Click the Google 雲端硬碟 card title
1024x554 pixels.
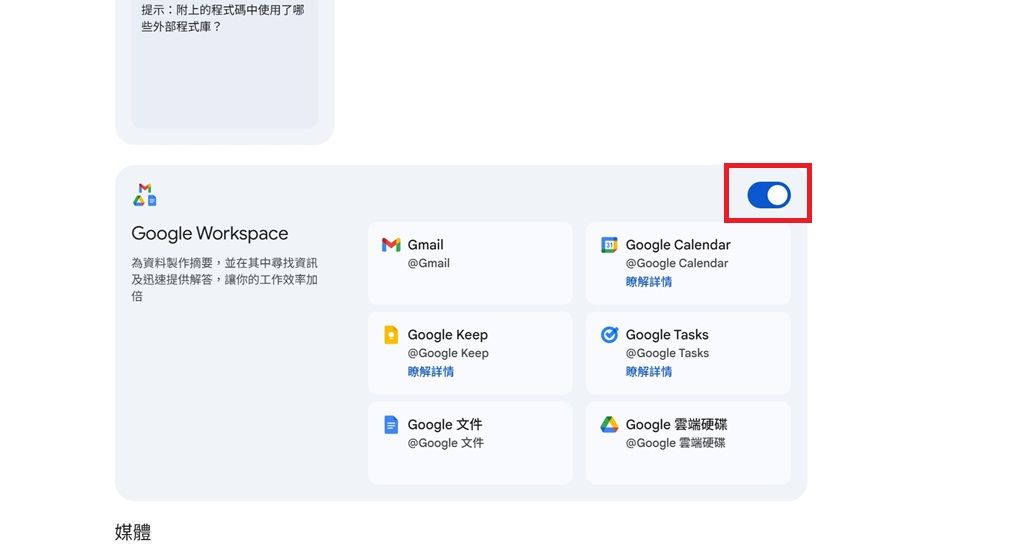click(677, 425)
